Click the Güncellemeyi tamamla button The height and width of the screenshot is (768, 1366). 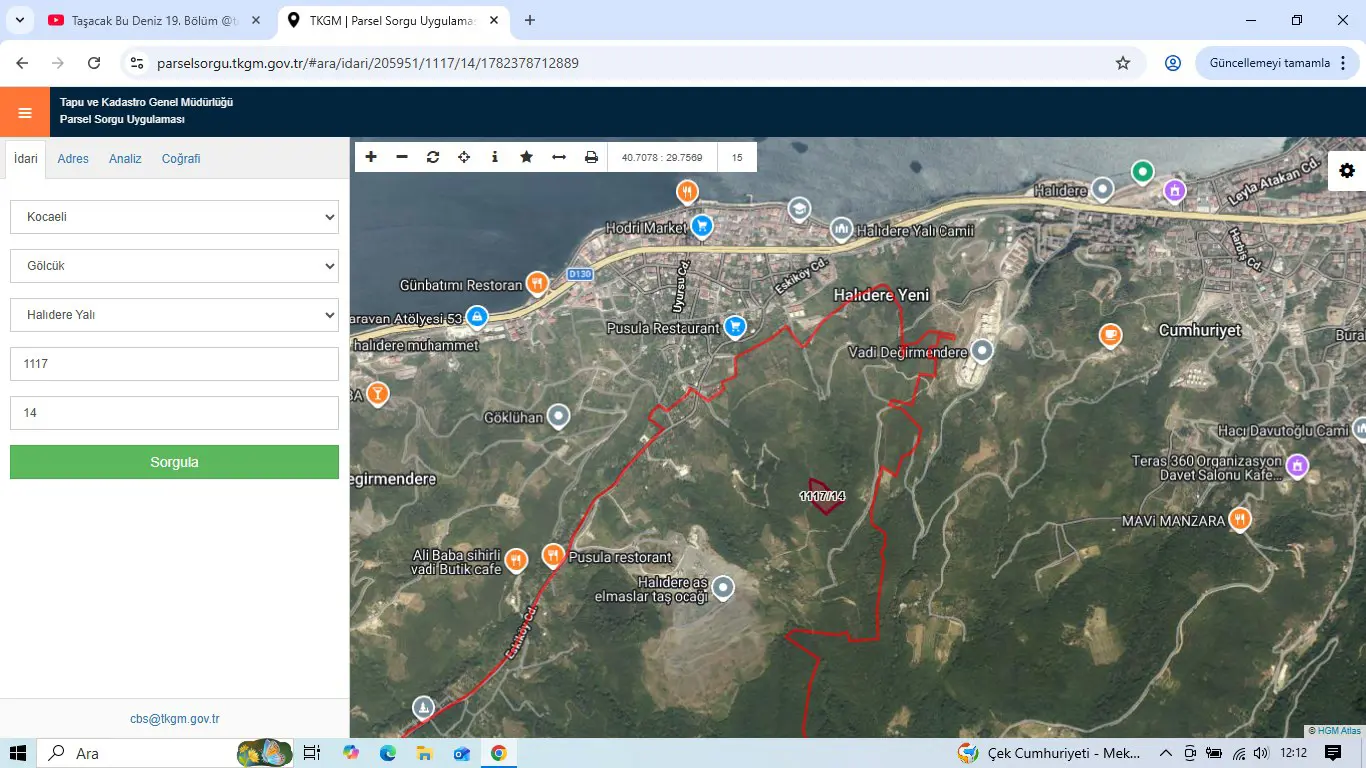1277,63
